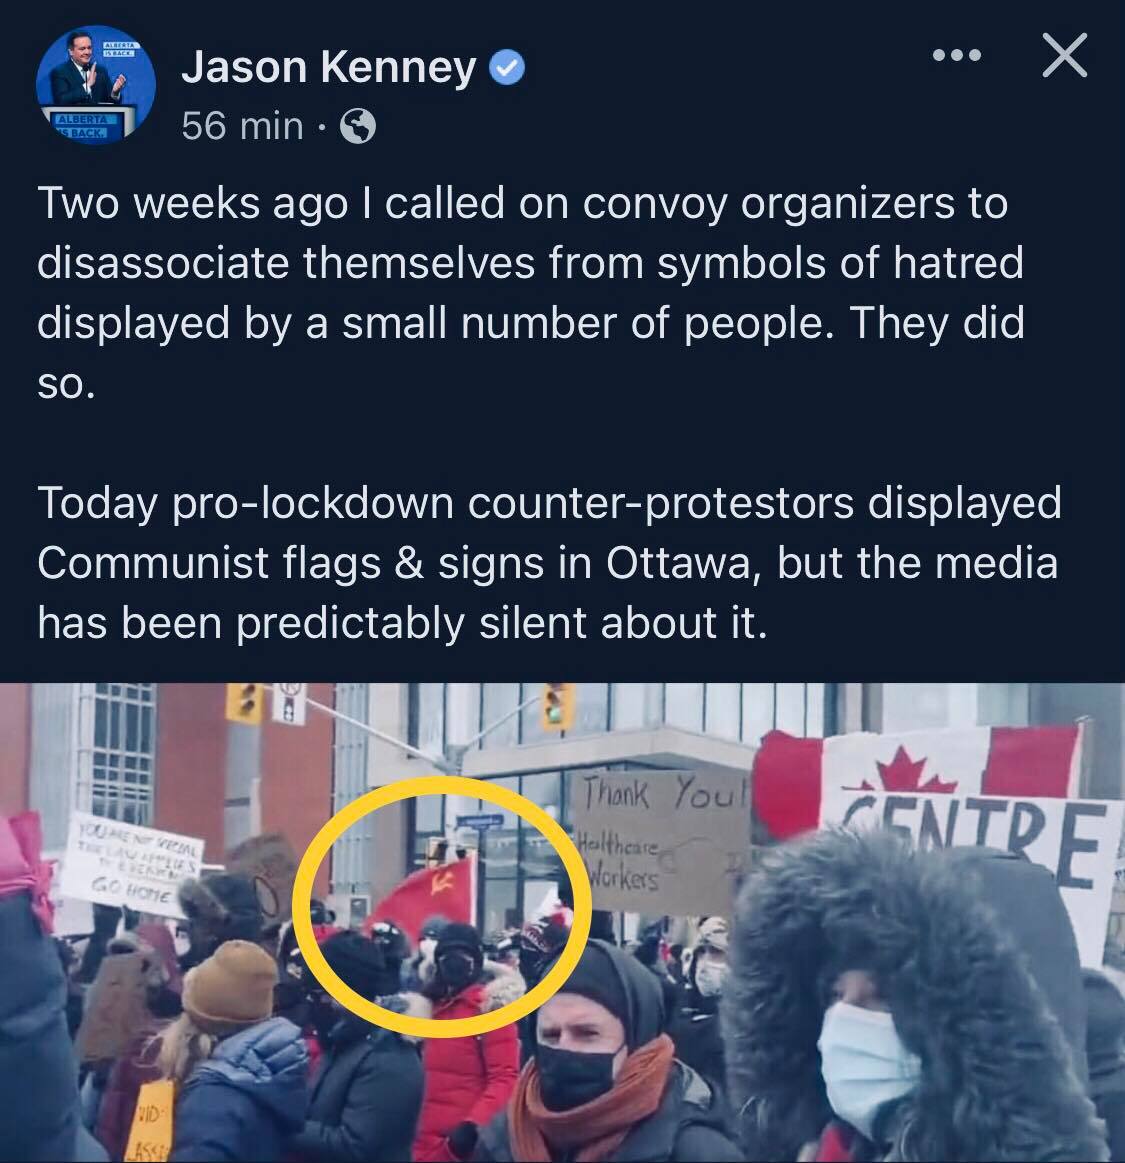The width and height of the screenshot is (1125, 1163).
Task: Open the three-dot more options menu
Action: pyautogui.click(x=957, y=55)
